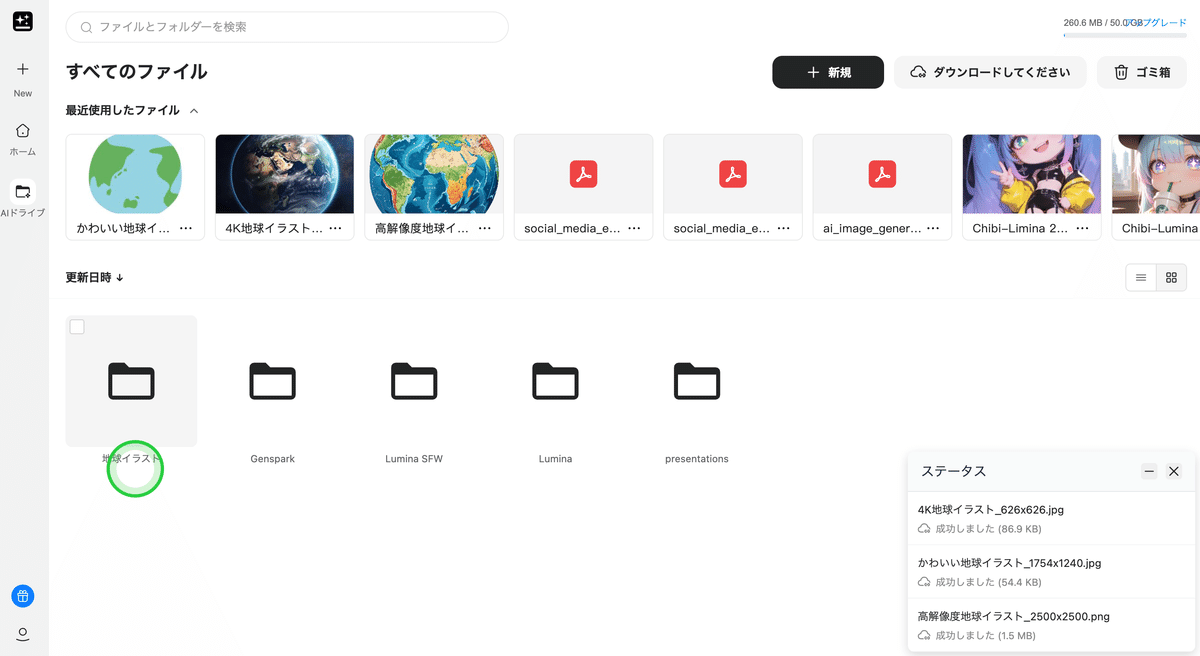Click the Genspark logo icon in sidebar
The width and height of the screenshot is (1200, 656).
(22, 21)
